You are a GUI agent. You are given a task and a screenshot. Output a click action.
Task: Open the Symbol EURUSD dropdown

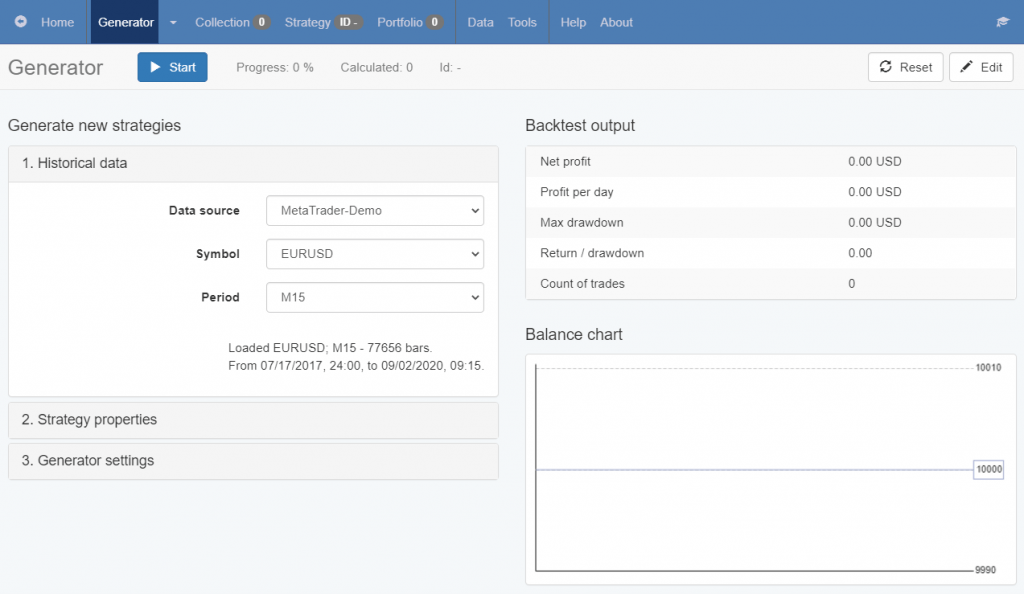pos(374,254)
